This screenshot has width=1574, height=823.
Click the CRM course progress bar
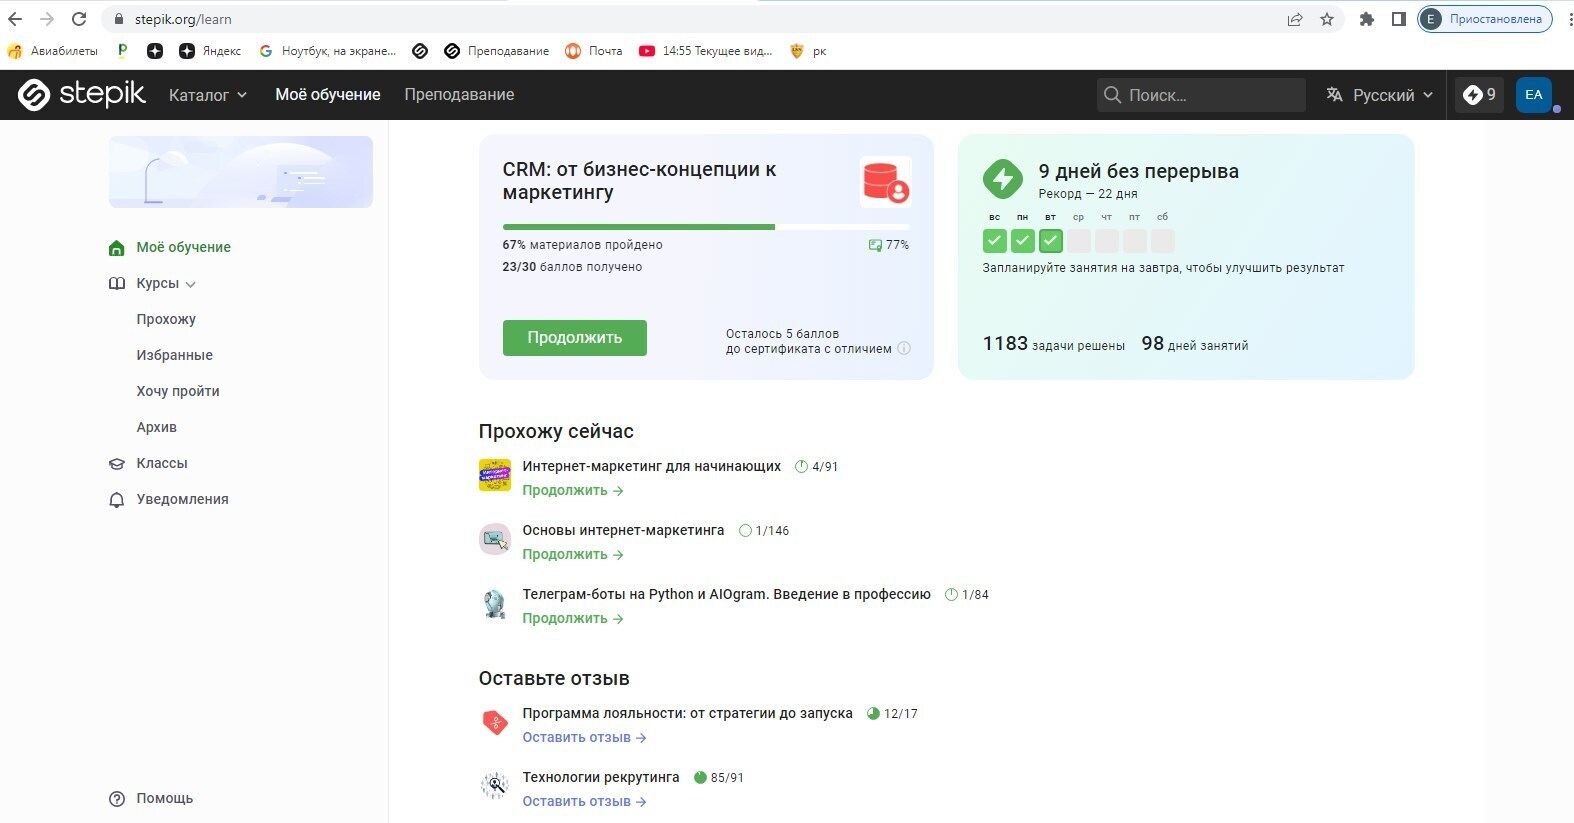(x=705, y=227)
